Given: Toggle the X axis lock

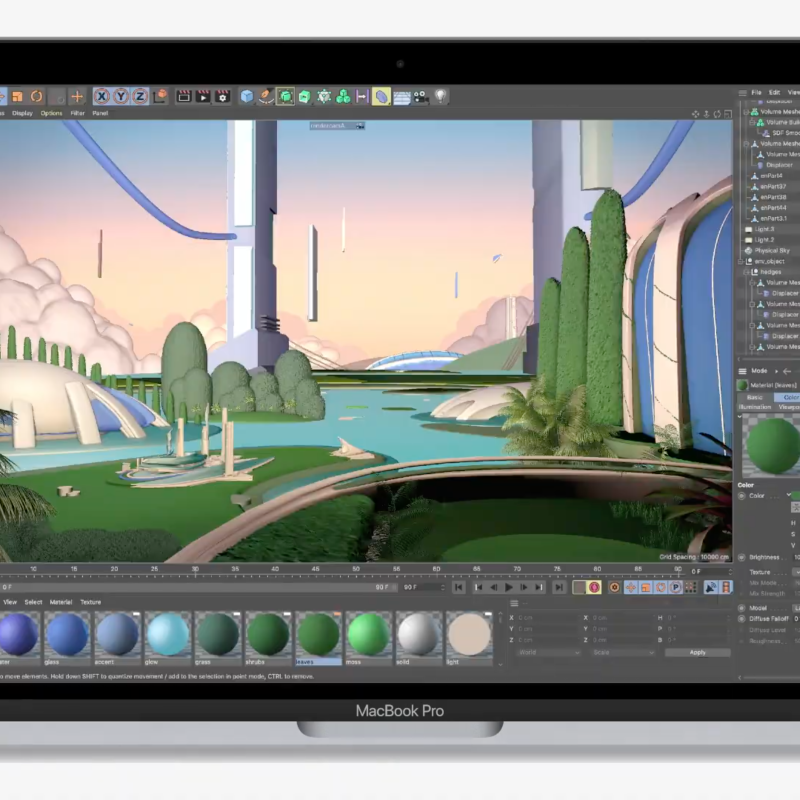Looking at the screenshot, I should 102,96.
